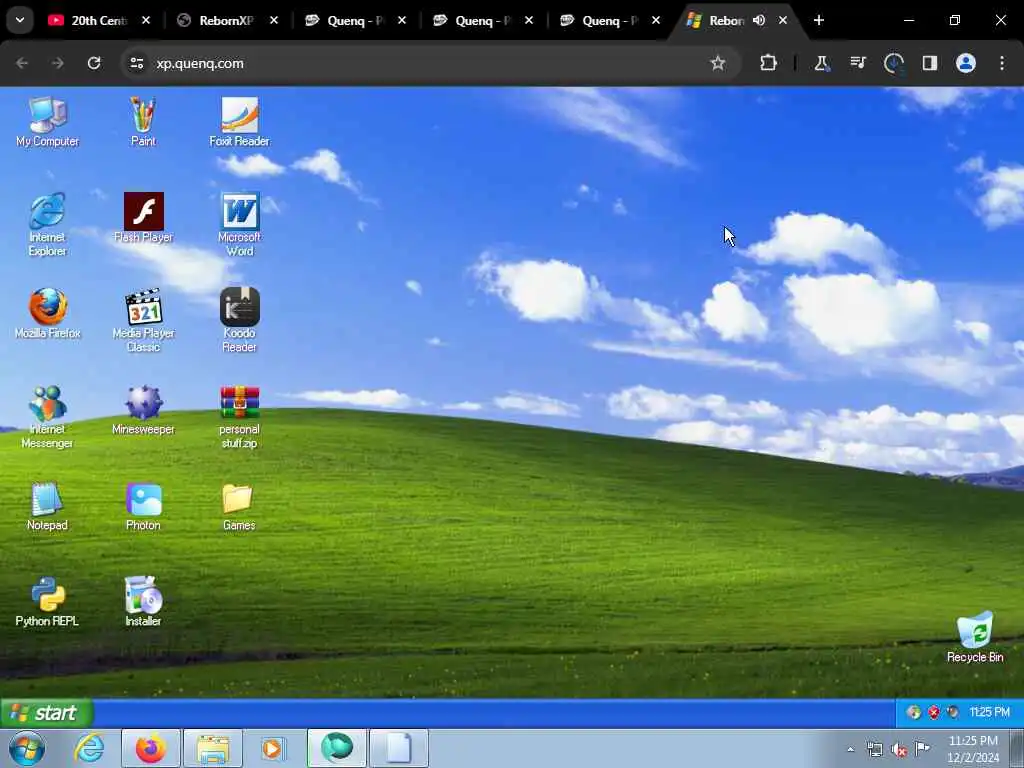
Task: Open media player taskbar icon
Action: 273,748
